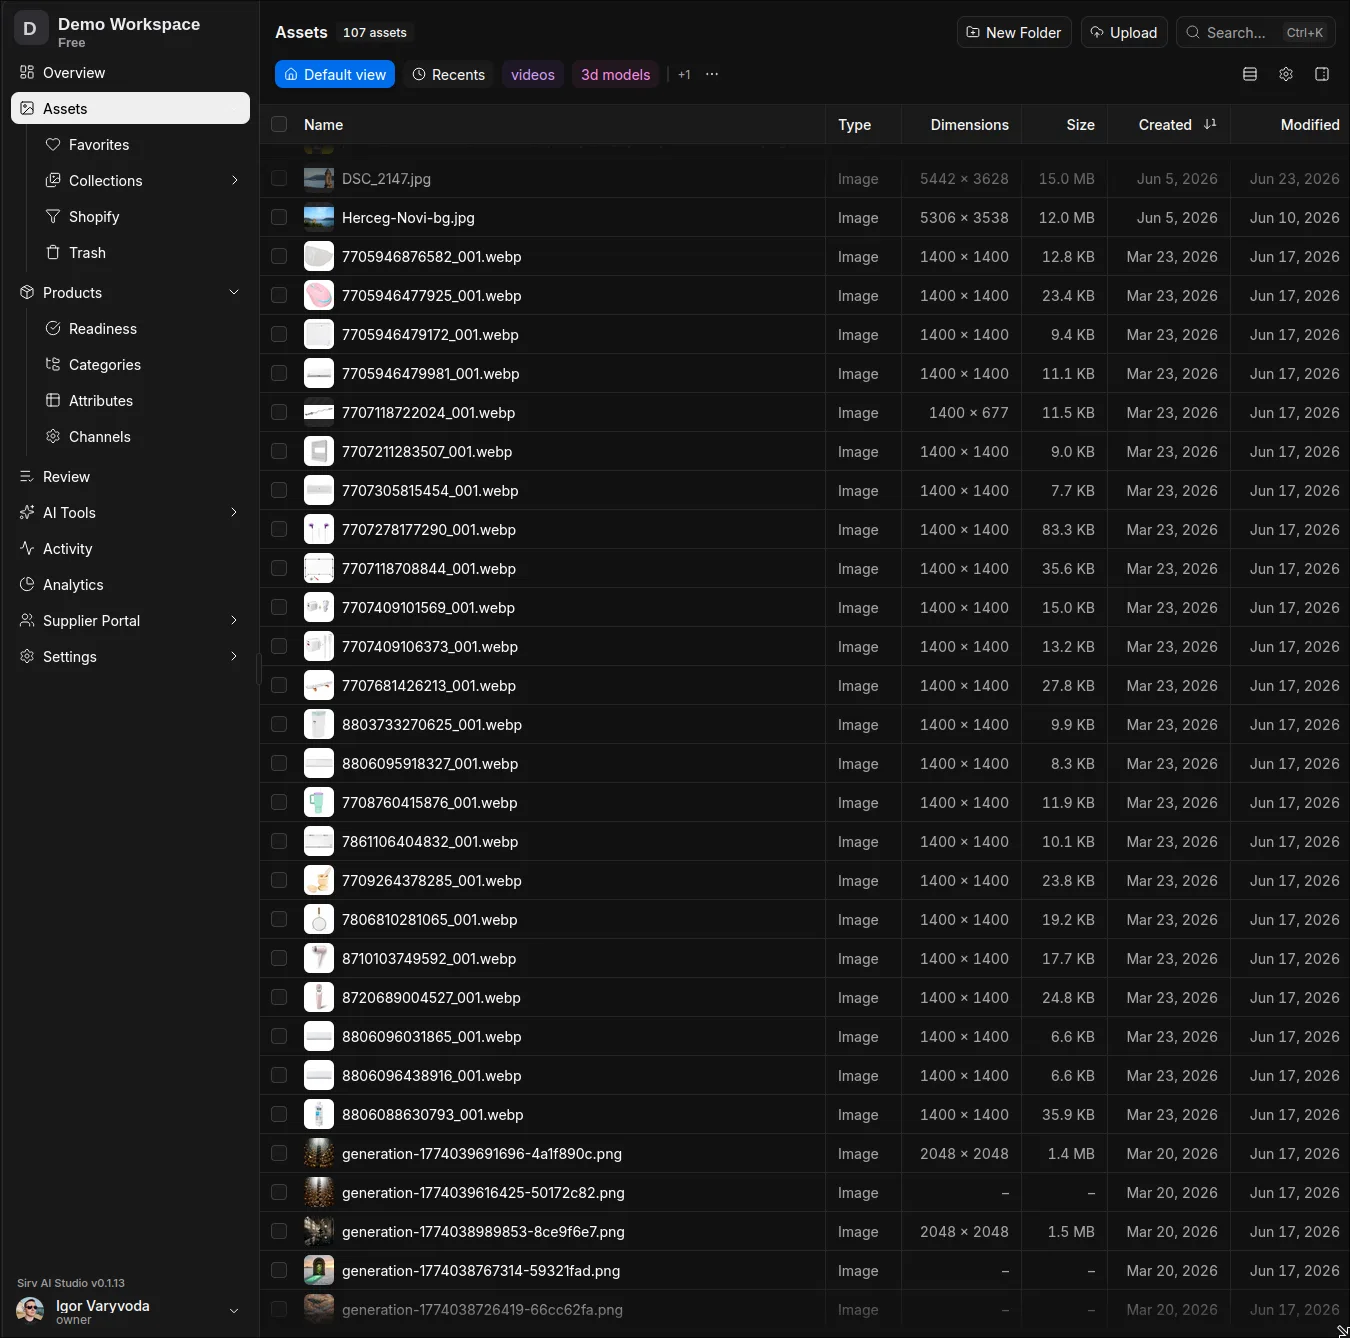
Task: Click the Created sort direction icon
Action: coord(1210,124)
